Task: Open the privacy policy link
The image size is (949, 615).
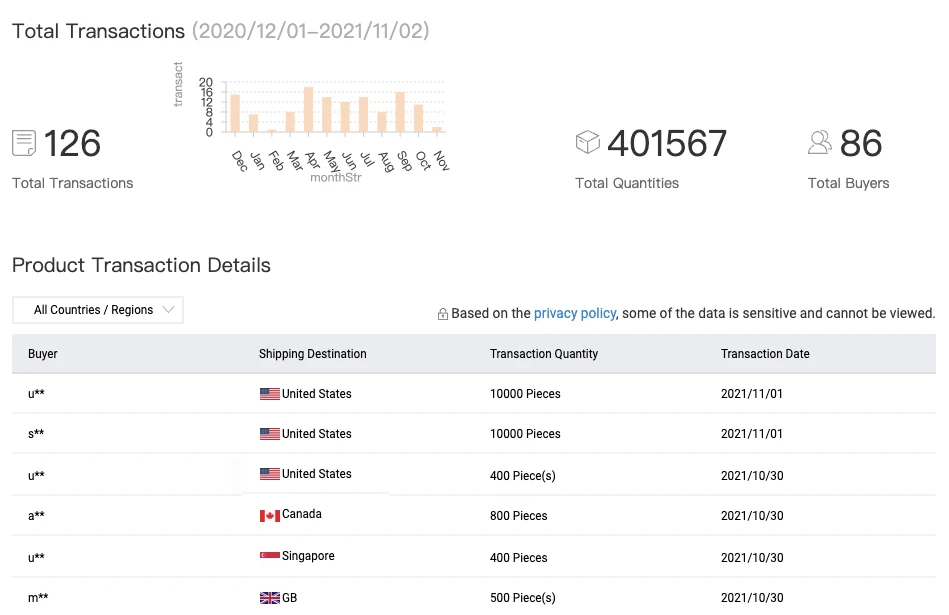Action: 575,313
